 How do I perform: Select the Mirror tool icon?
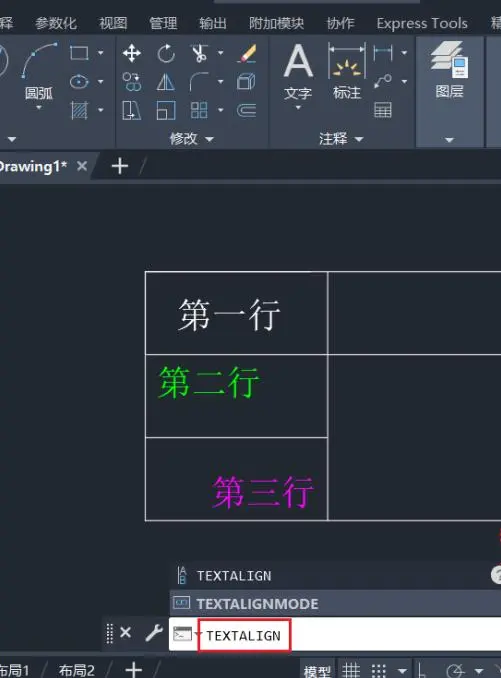(x=166, y=82)
